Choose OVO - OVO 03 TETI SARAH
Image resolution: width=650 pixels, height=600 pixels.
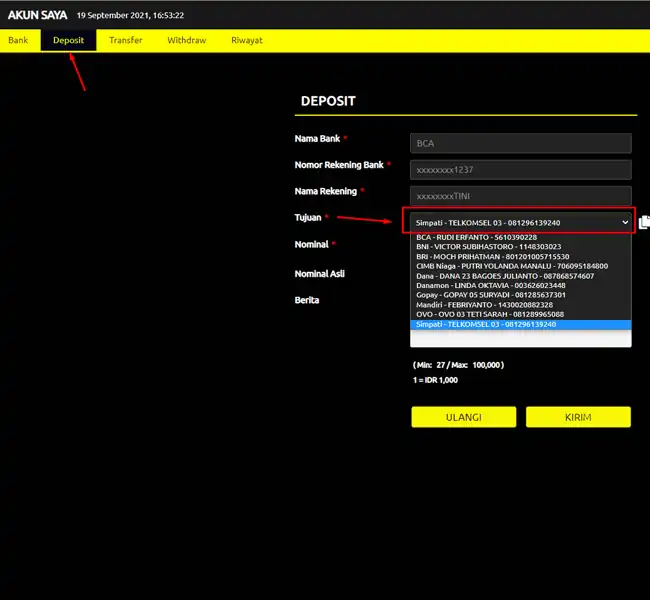tap(521, 314)
